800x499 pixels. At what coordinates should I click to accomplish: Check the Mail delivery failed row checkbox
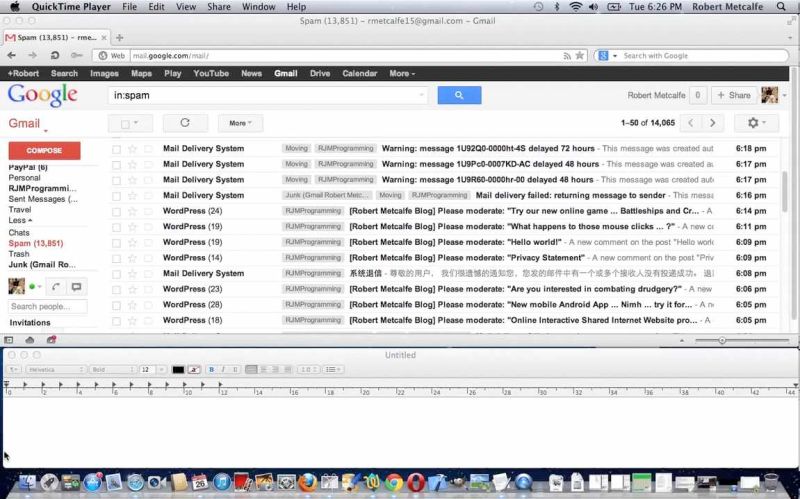tap(116, 196)
